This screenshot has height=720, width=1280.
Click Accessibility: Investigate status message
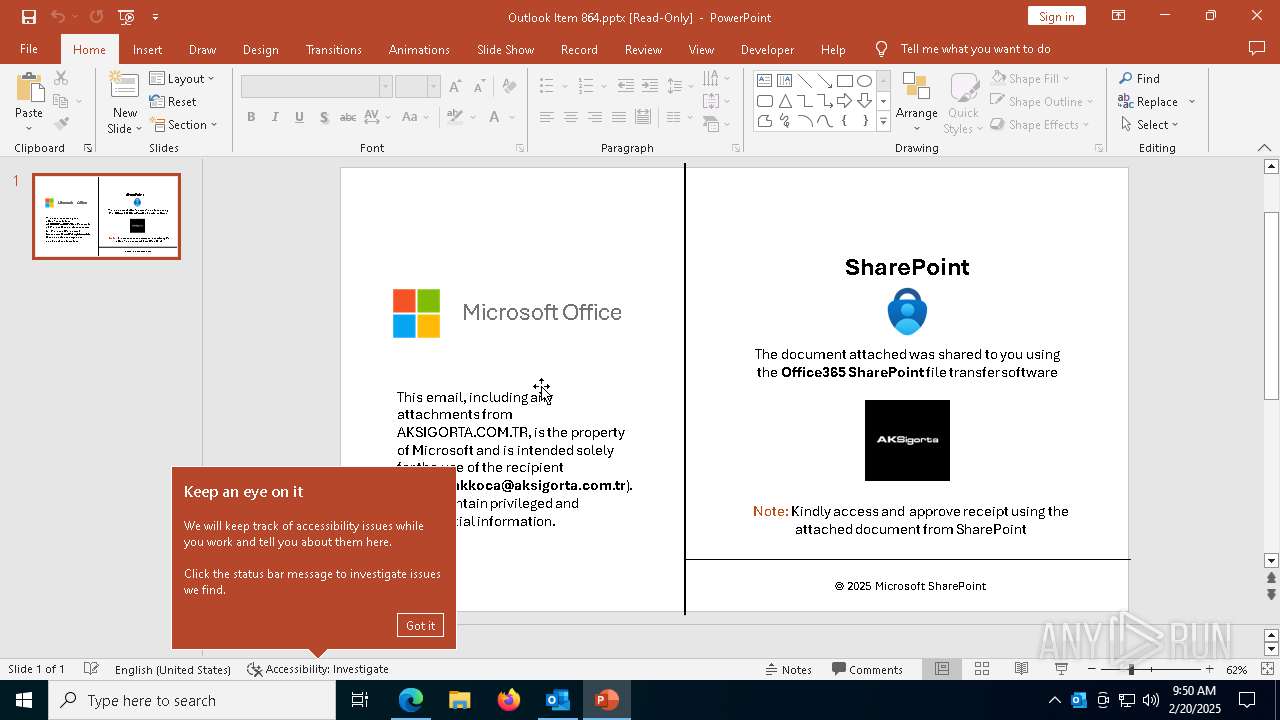318,669
